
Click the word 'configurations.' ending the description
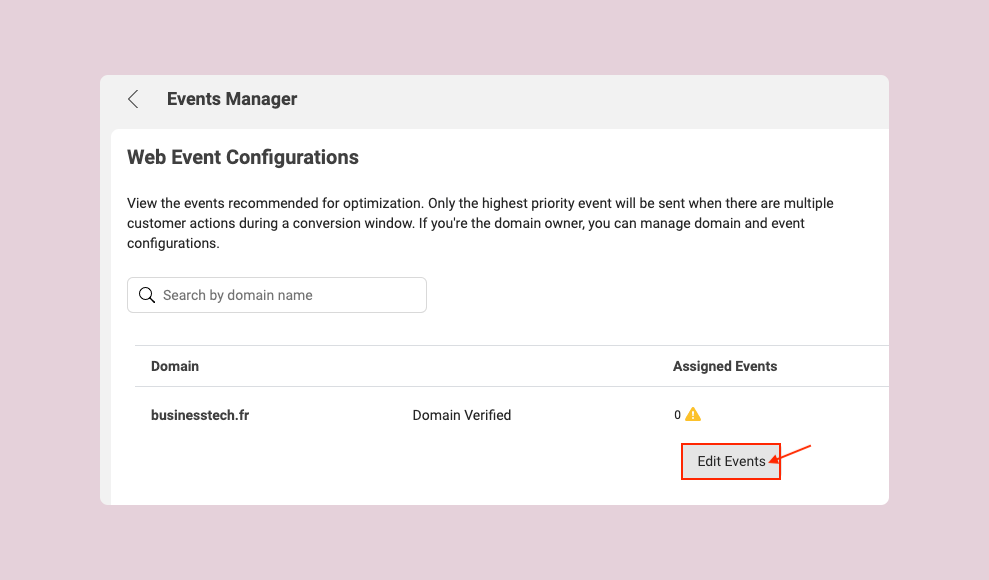pos(173,243)
